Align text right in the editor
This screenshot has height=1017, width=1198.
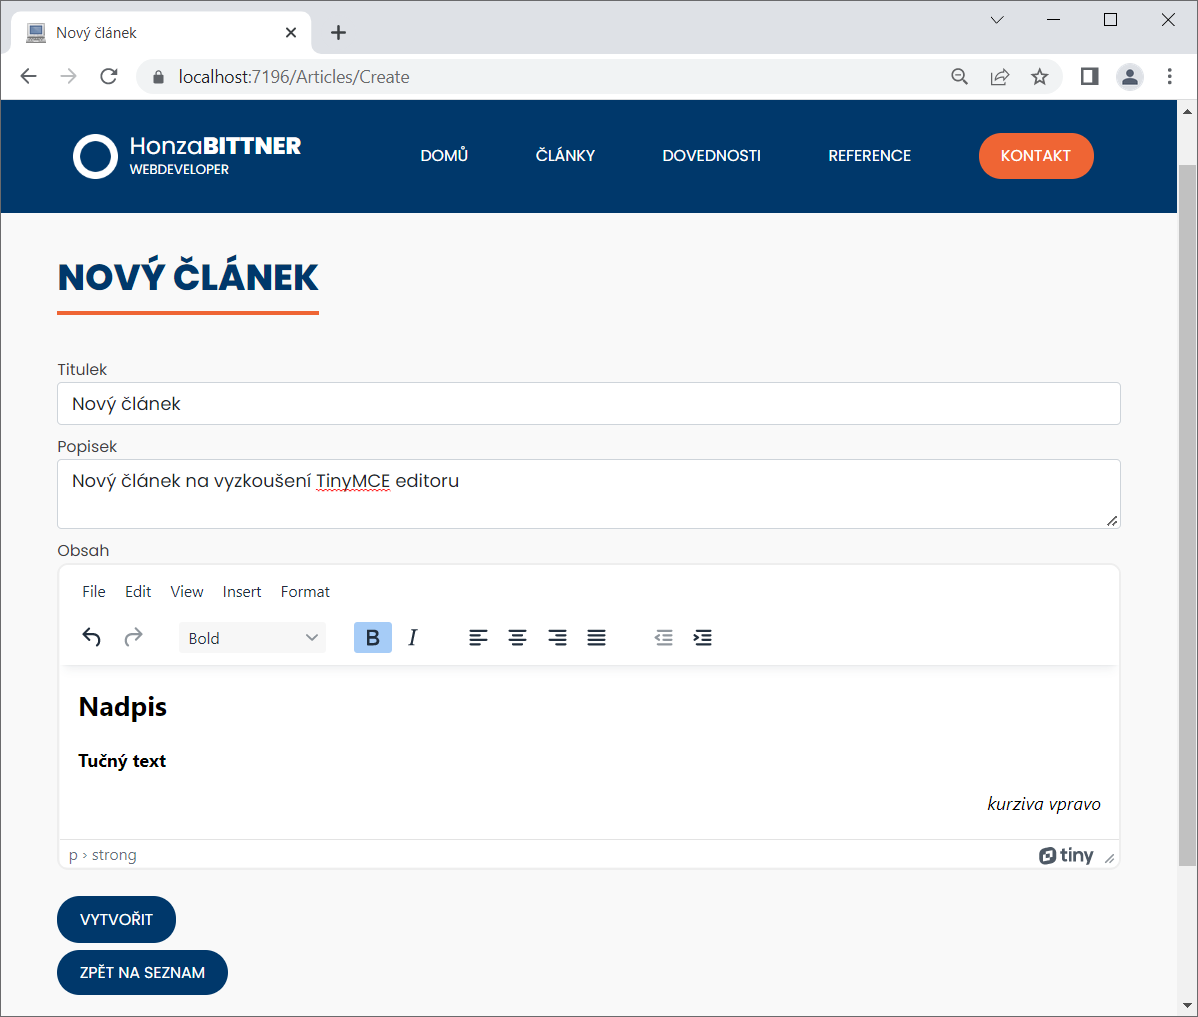tap(557, 638)
